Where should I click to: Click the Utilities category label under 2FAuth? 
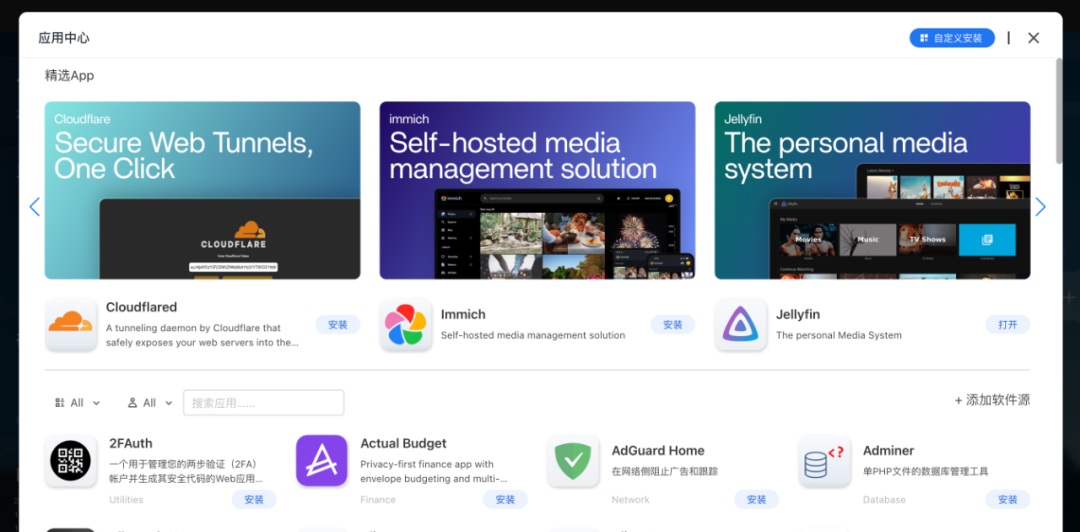[126, 500]
